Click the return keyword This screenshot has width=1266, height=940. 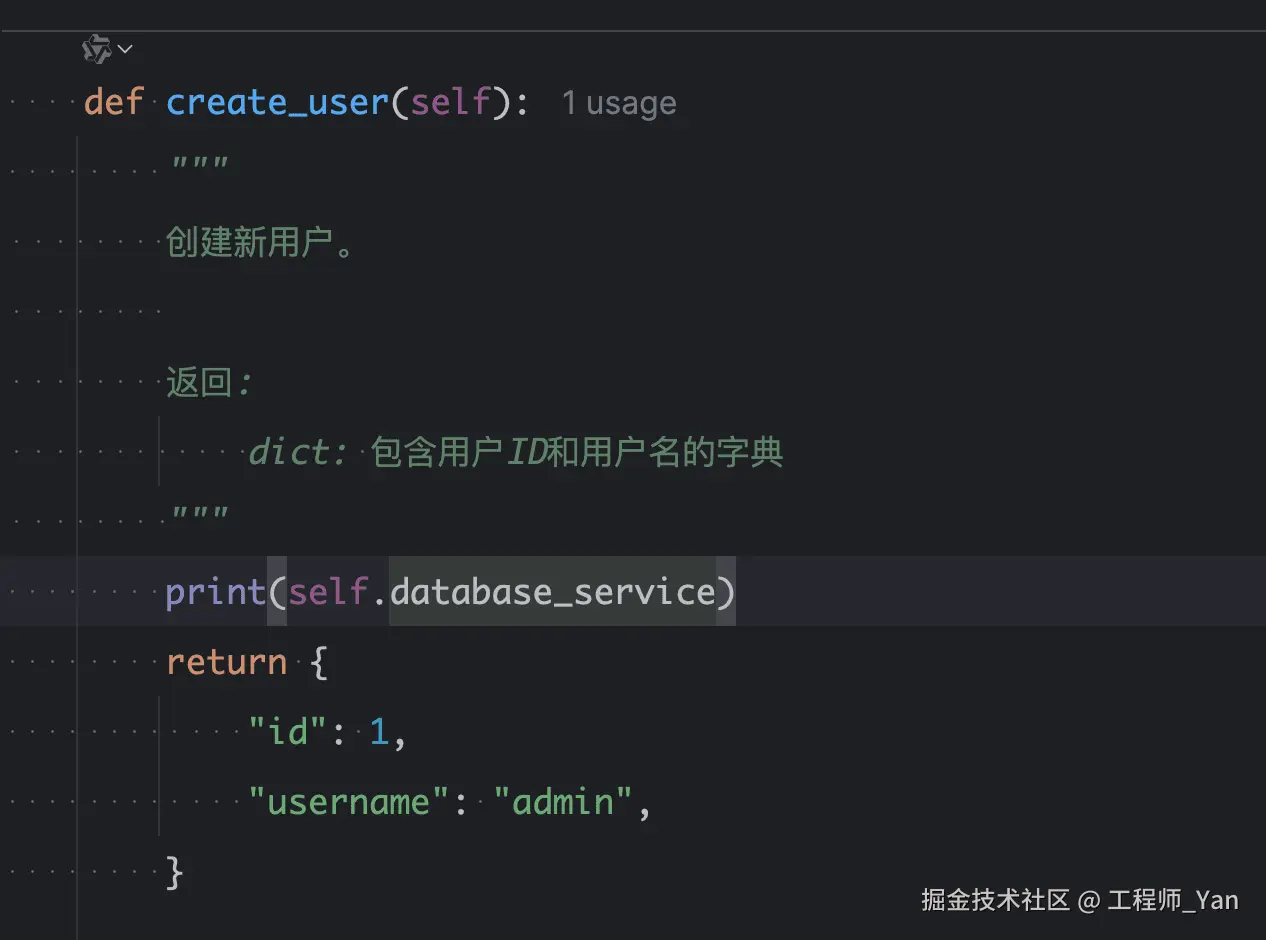click(x=226, y=662)
